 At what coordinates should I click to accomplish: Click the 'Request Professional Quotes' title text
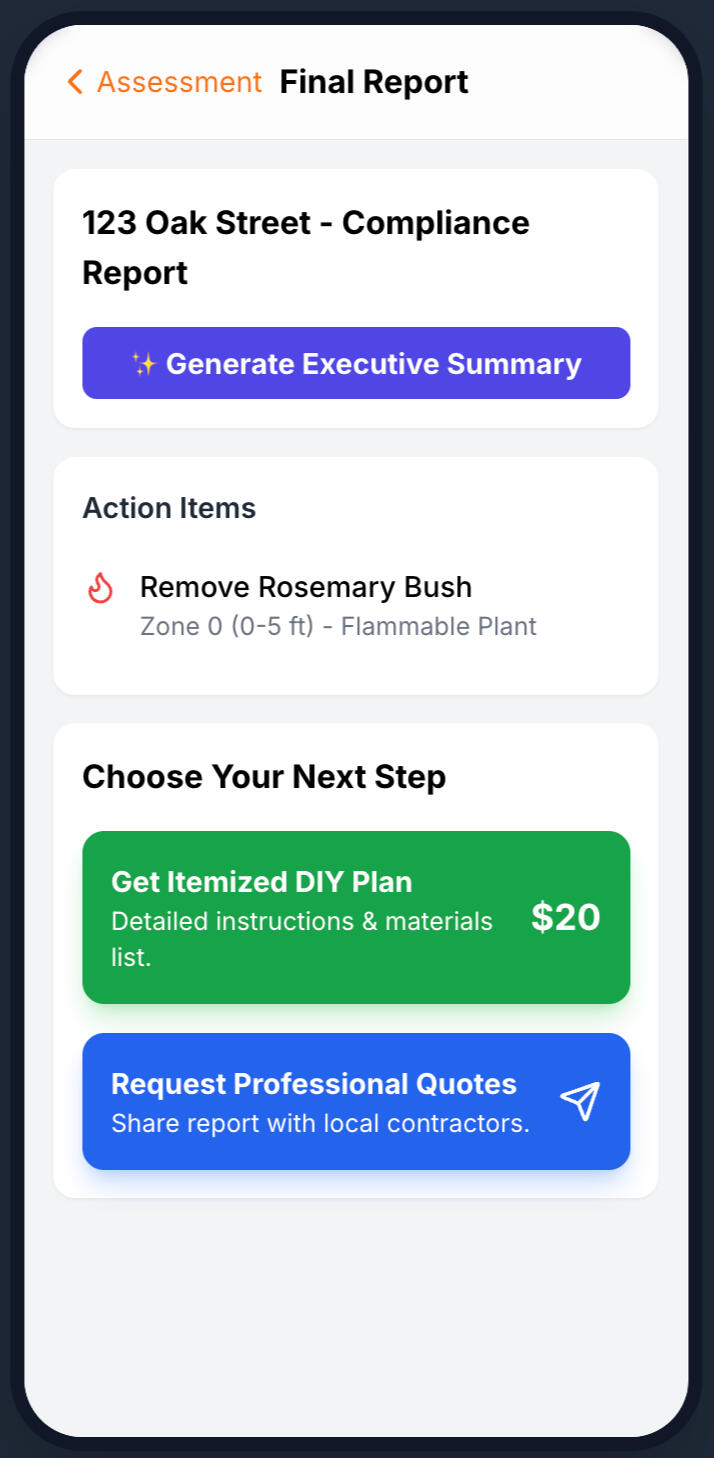coord(314,1084)
